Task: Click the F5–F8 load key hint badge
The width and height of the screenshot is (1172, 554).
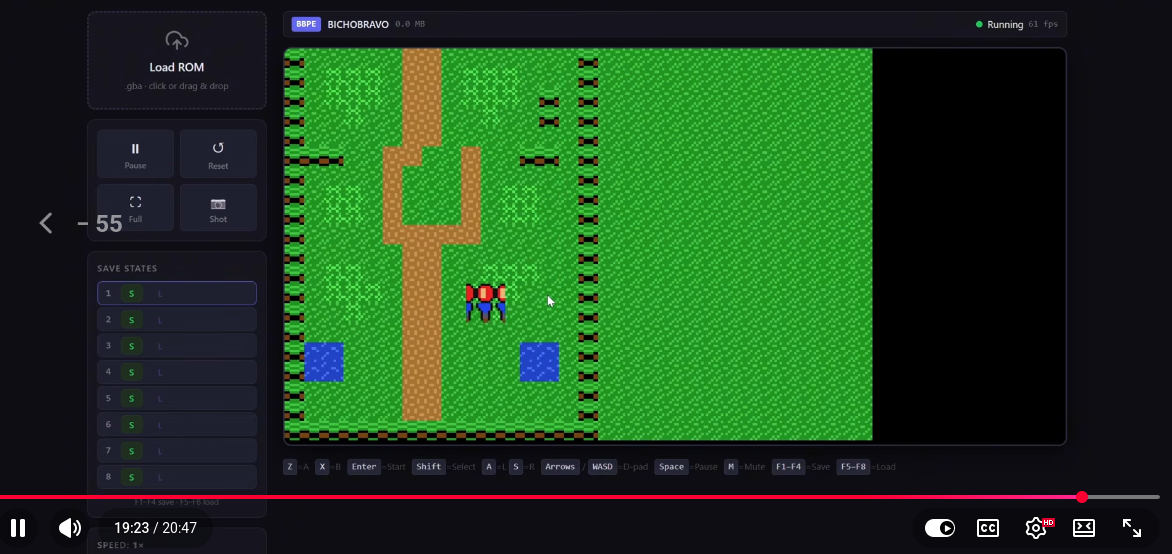Action: point(853,467)
